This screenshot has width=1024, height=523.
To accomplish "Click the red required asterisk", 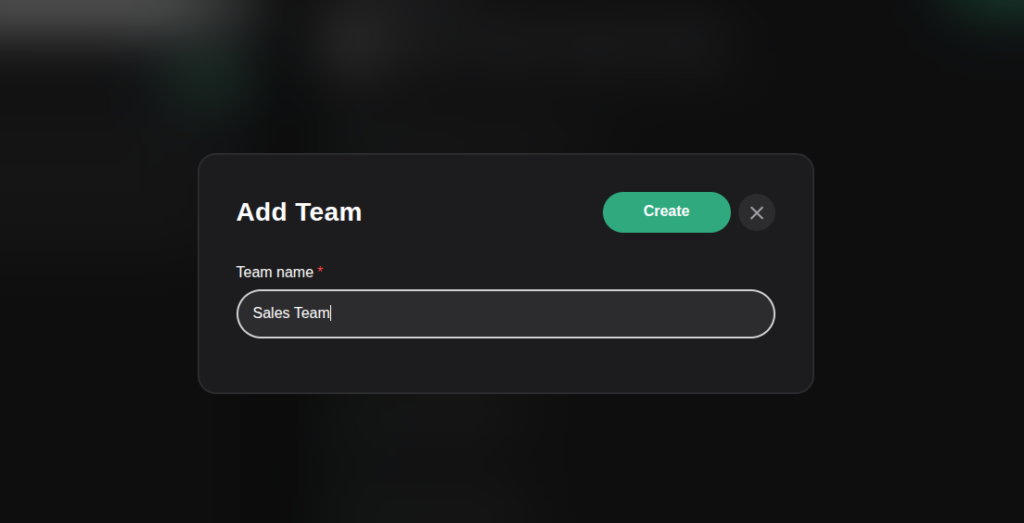I will [320, 271].
